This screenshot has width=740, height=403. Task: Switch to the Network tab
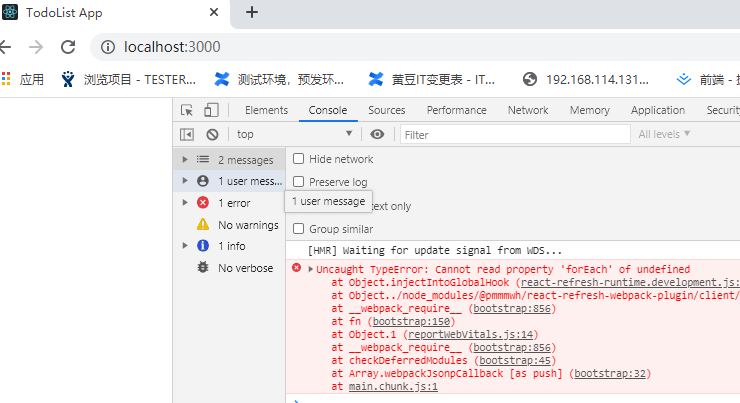pyautogui.click(x=528, y=110)
